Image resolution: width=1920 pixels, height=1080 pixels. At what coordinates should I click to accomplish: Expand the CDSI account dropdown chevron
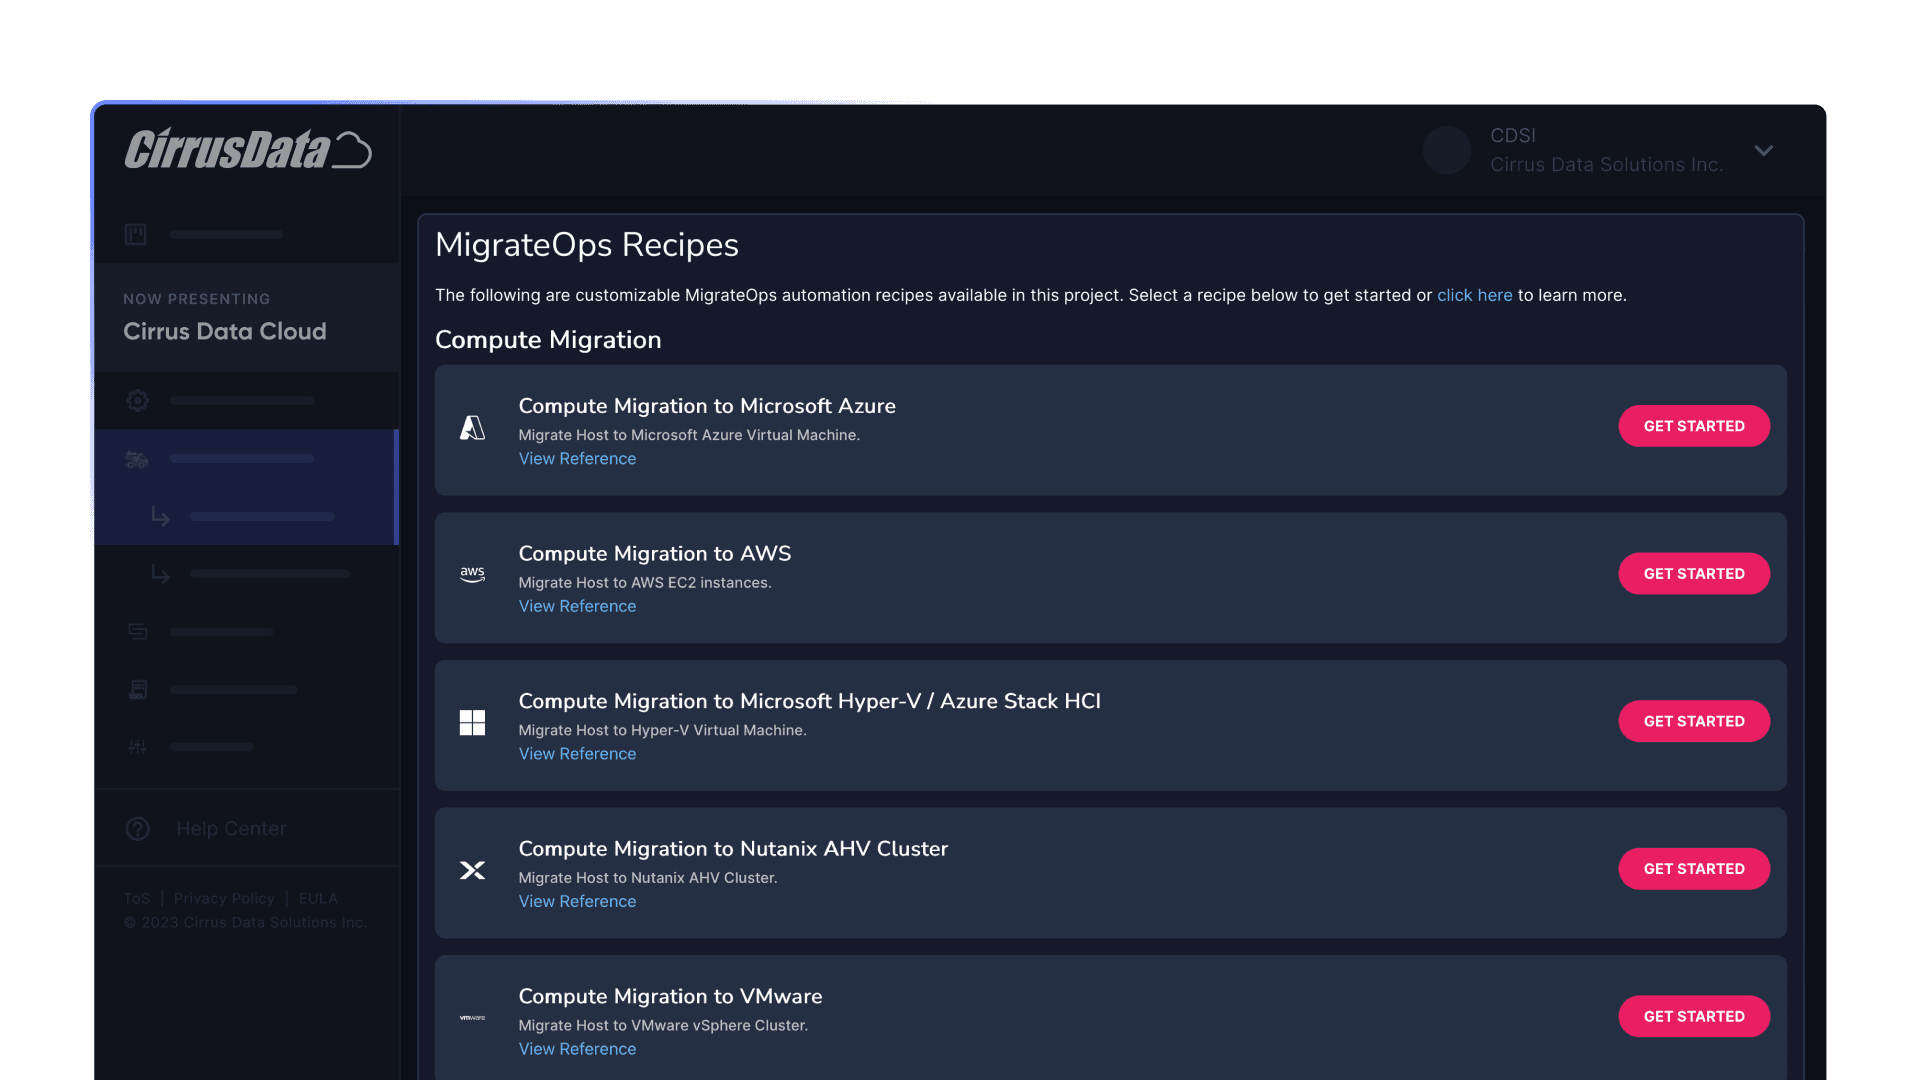coord(1764,150)
